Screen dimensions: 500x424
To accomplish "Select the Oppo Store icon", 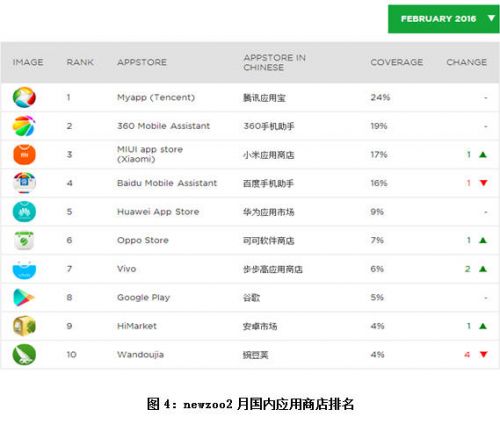I will coord(24,240).
